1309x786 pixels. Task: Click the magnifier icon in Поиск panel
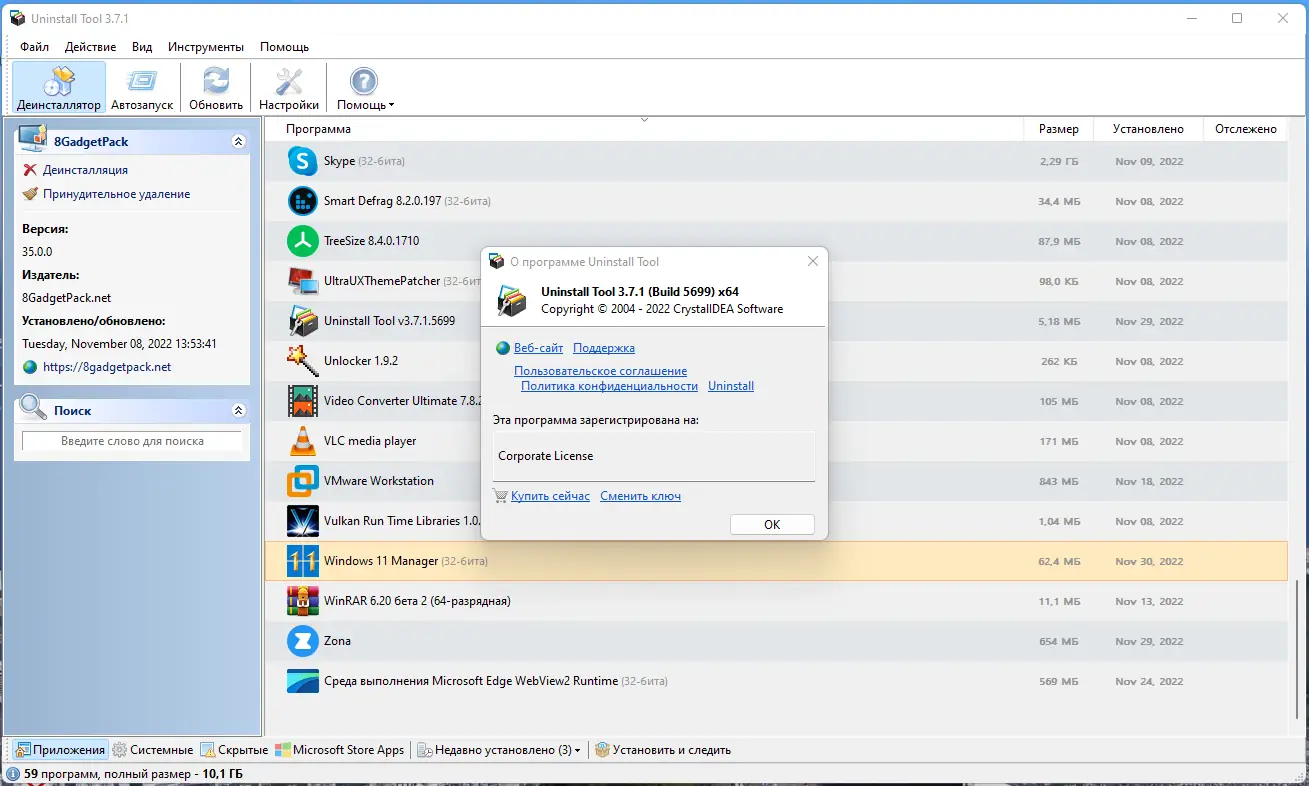click(33, 408)
